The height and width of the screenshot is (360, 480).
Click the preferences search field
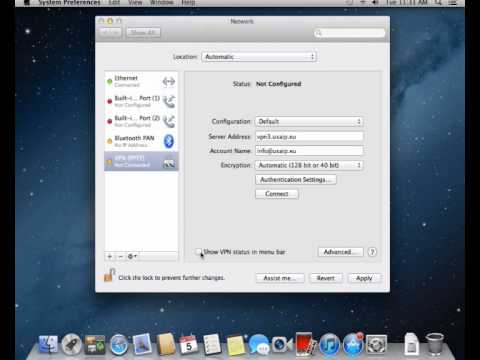pyautogui.click(x=350, y=33)
